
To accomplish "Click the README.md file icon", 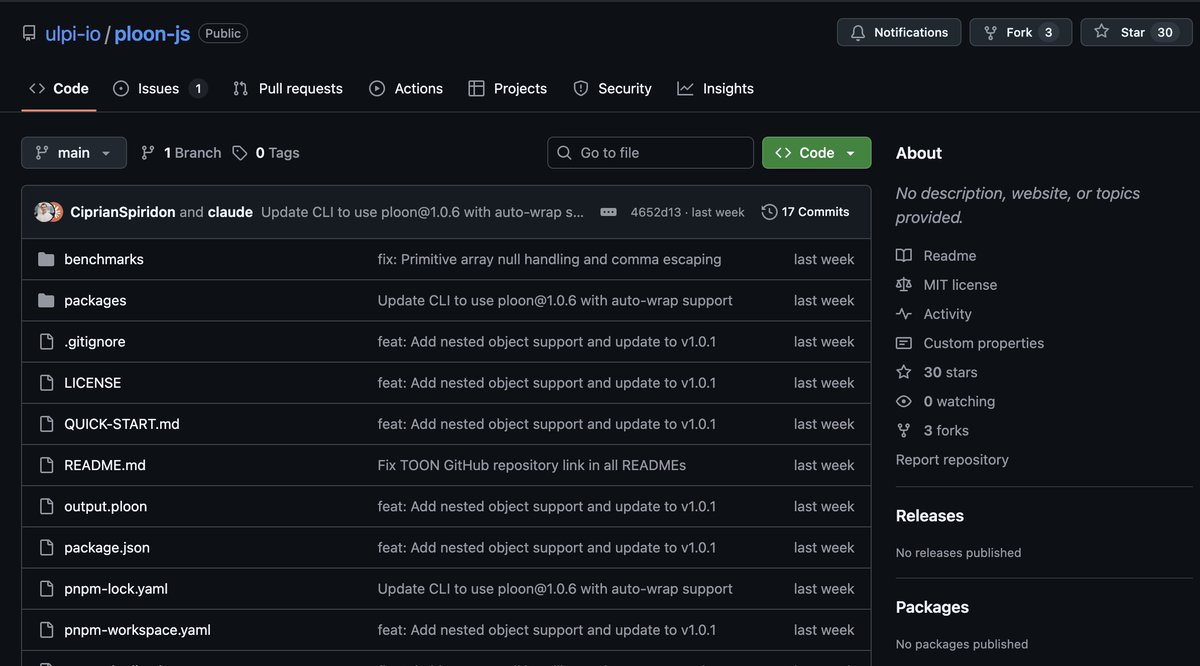I will [46, 465].
